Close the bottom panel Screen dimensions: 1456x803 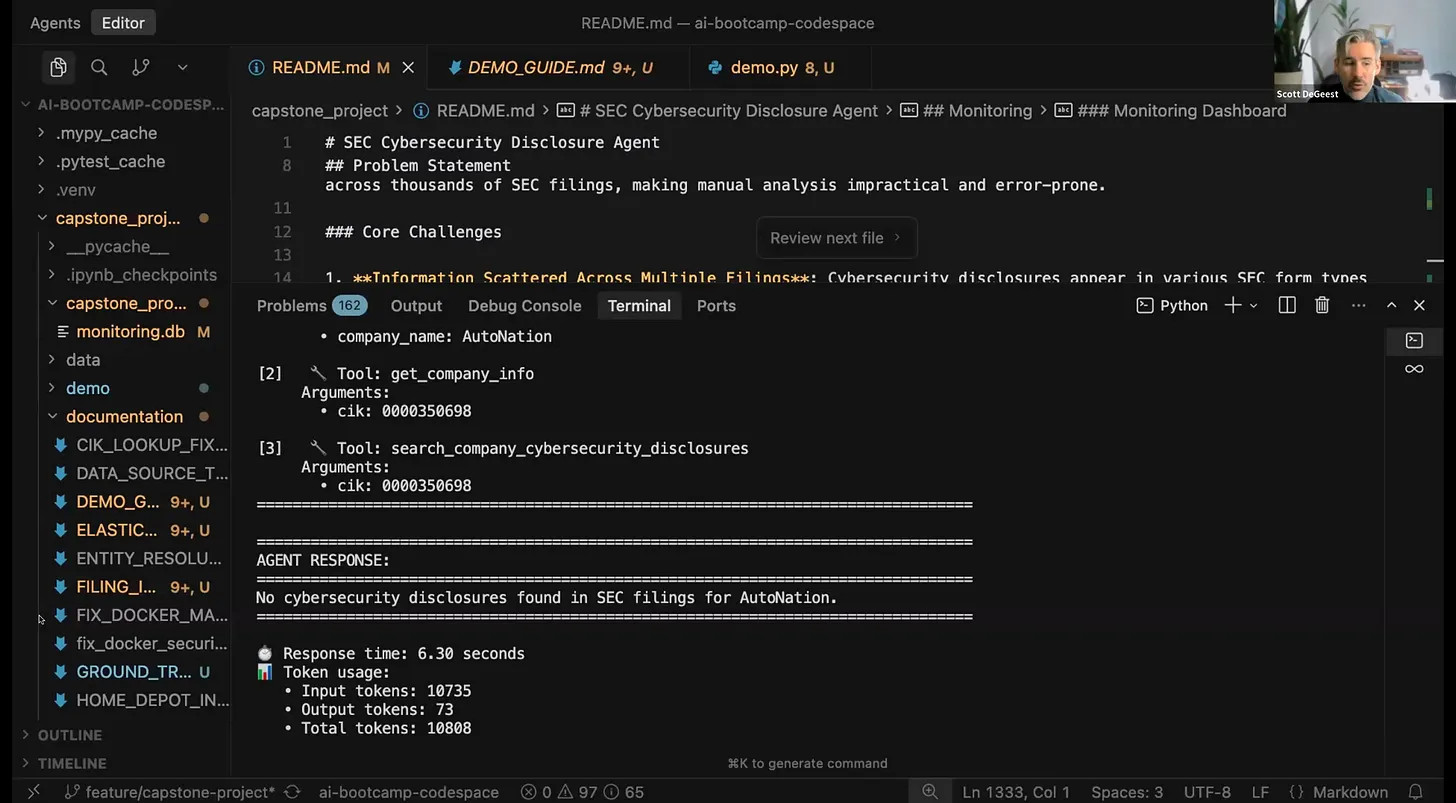[1419, 306]
